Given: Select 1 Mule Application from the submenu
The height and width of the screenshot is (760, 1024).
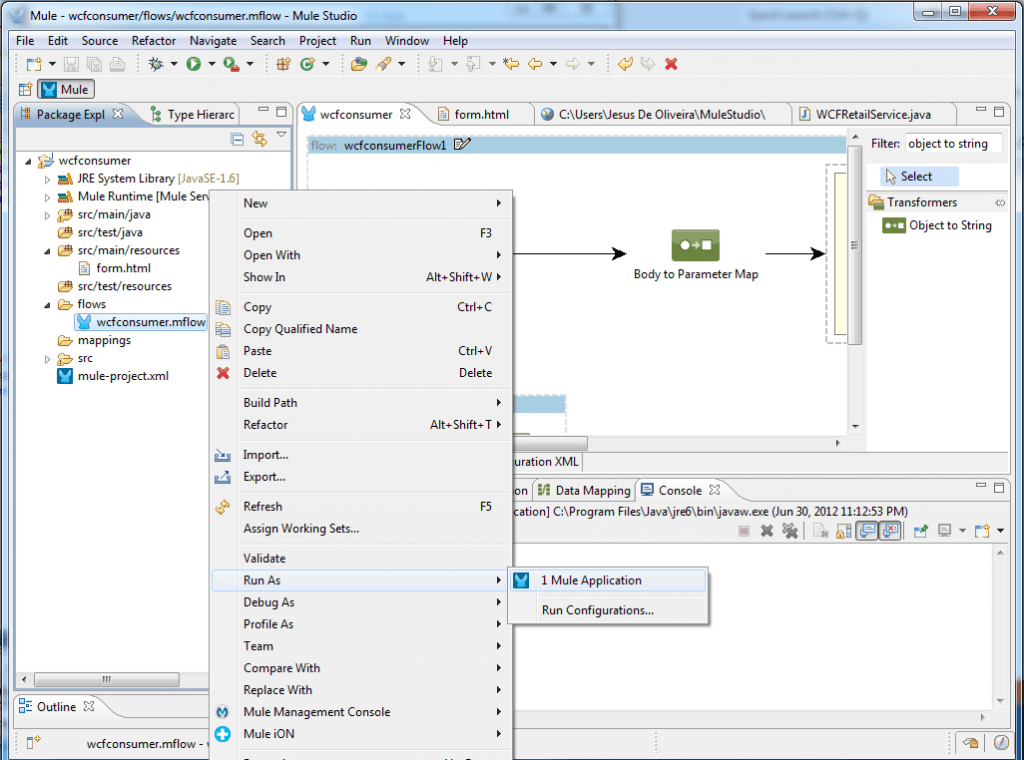Looking at the screenshot, I should click(594, 579).
